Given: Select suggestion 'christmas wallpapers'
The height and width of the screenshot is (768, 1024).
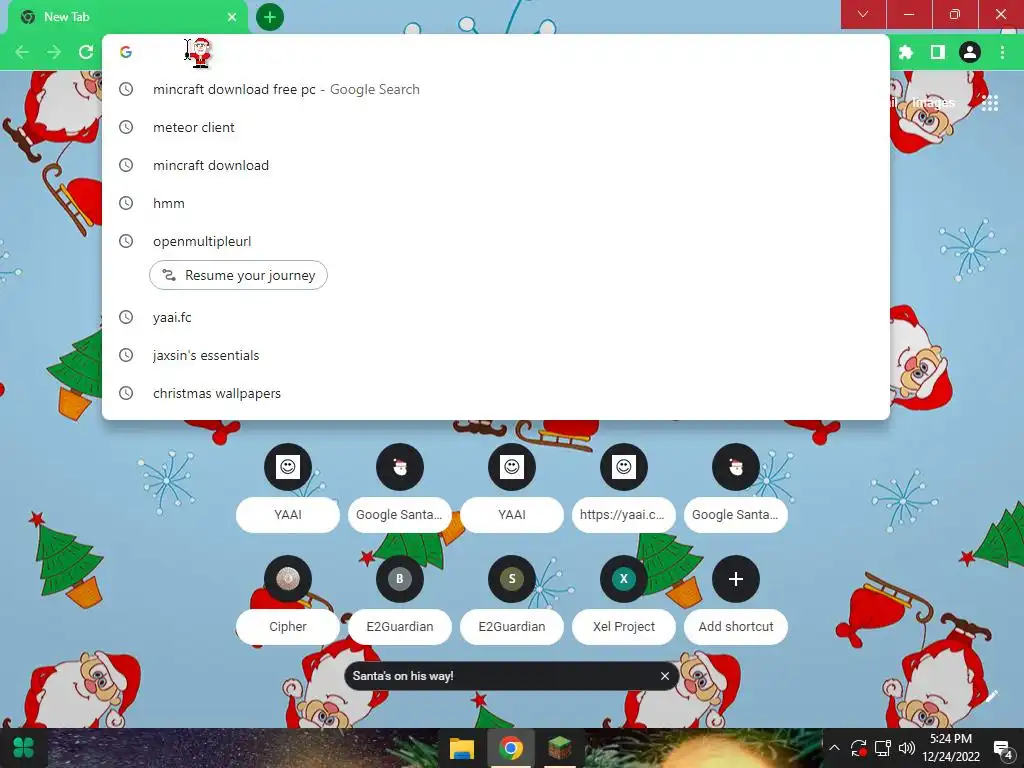Looking at the screenshot, I should click(496, 393).
